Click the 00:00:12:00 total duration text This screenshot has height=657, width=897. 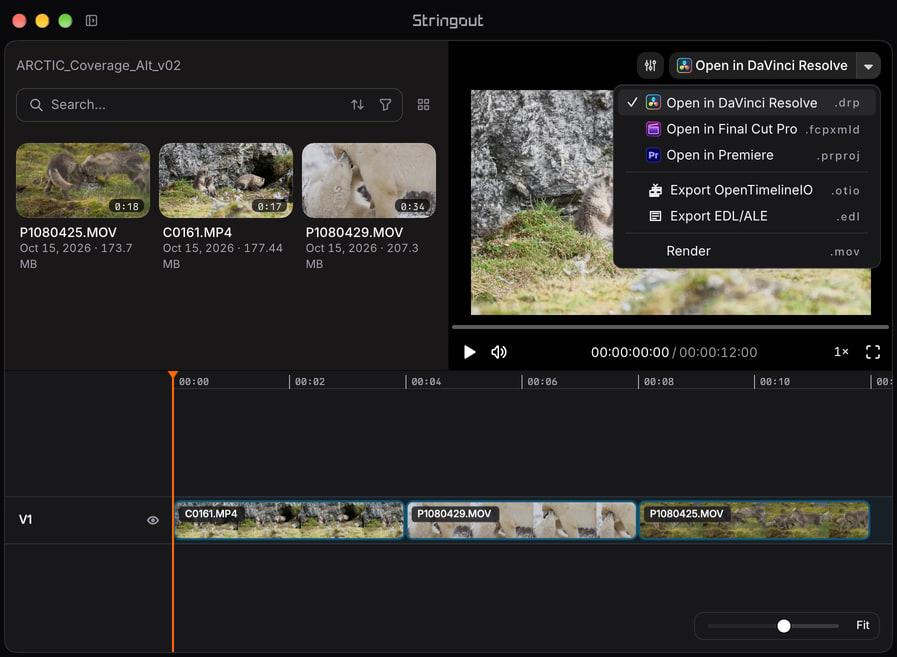(718, 352)
